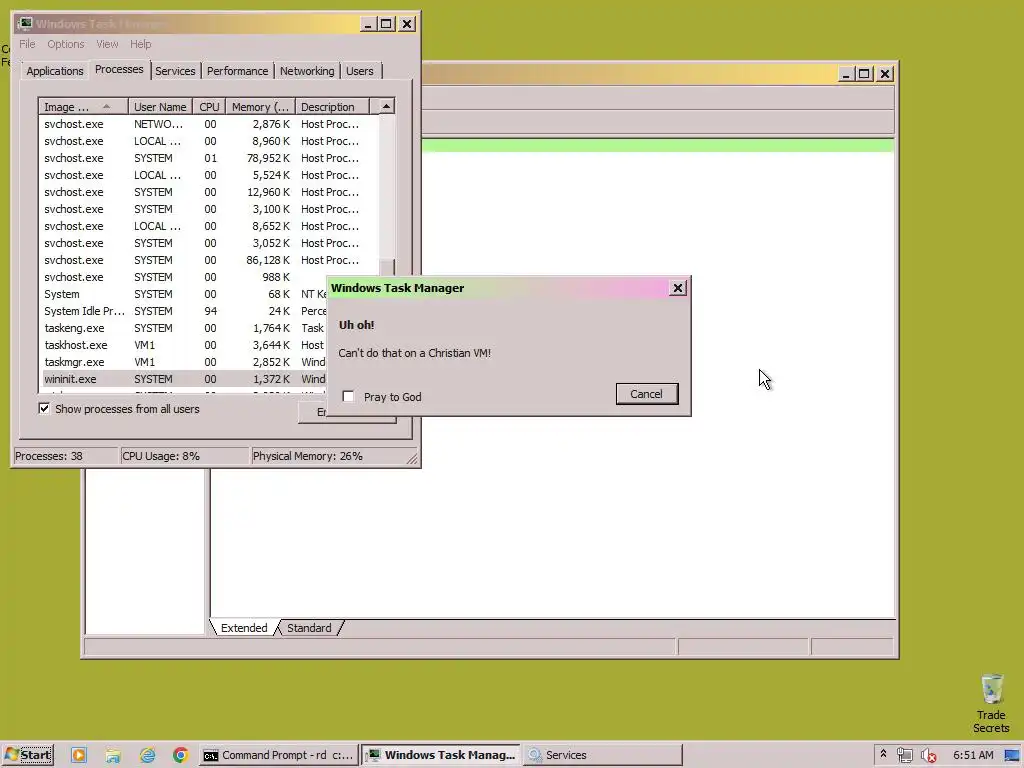Click the muted volume tray icon
Screen dimensions: 1024x768
click(928, 755)
